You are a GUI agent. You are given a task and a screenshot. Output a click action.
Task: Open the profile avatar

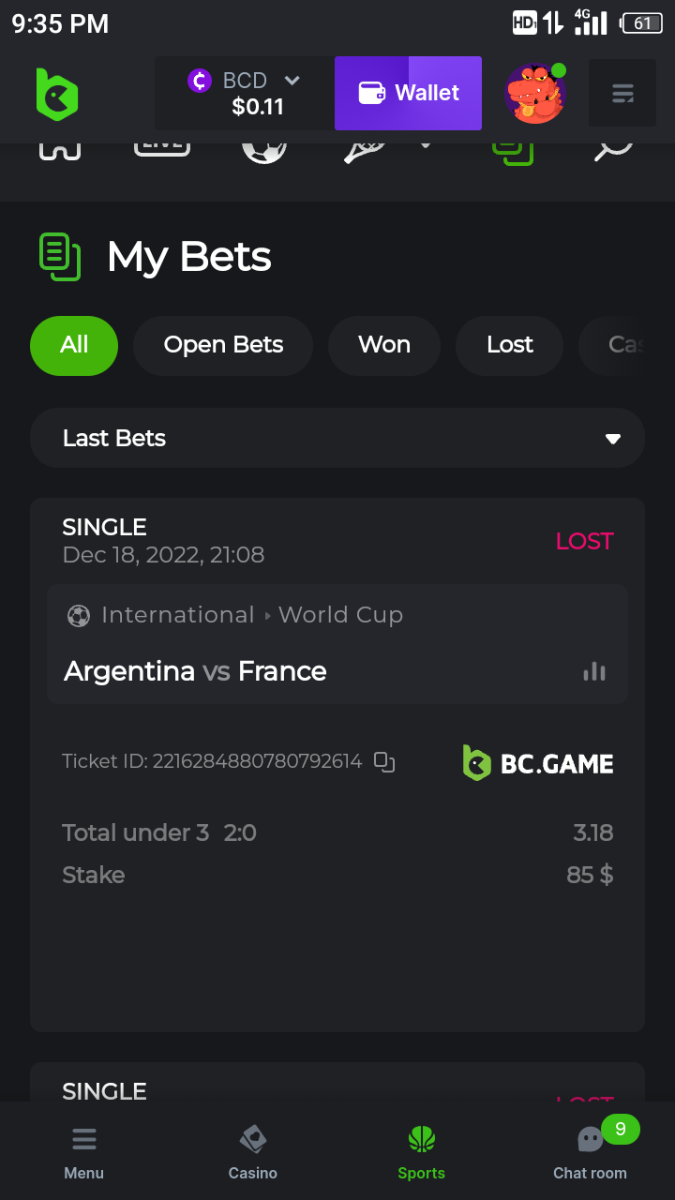[x=535, y=94]
